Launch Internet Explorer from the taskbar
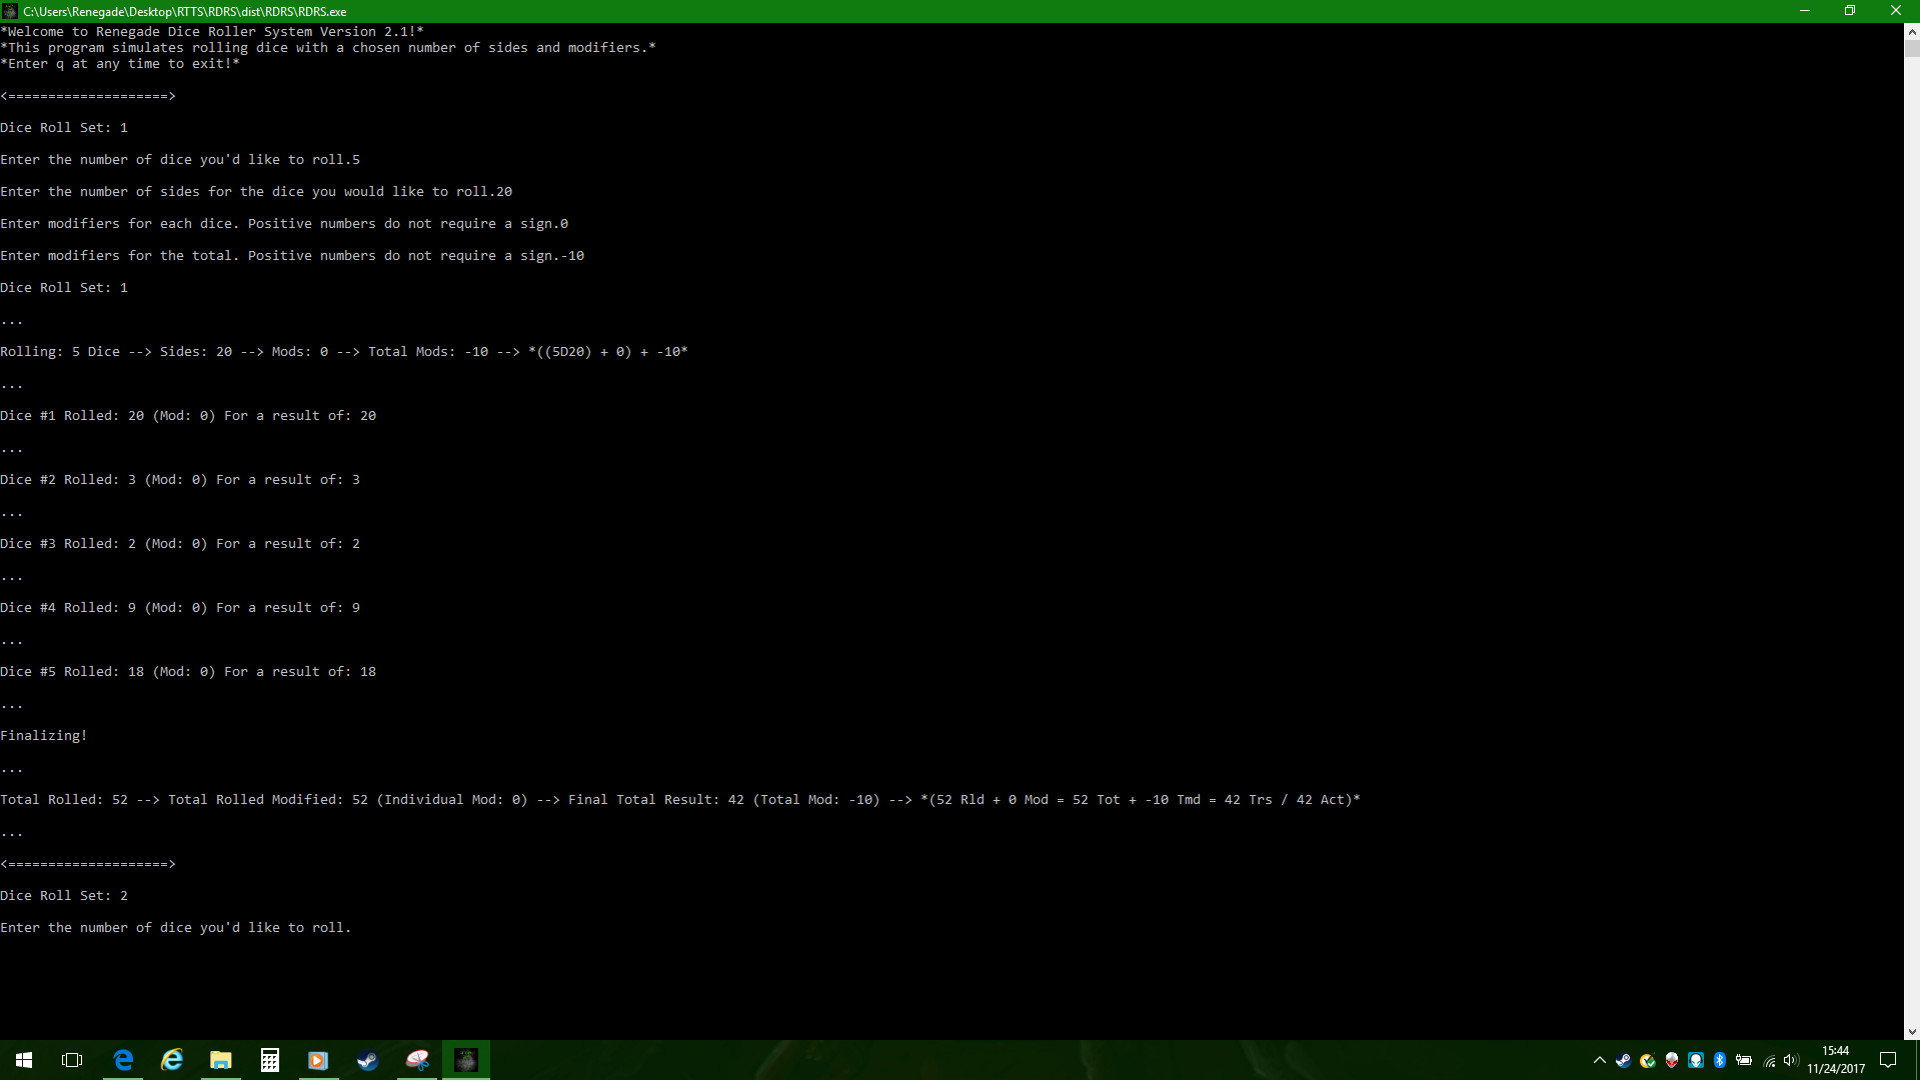This screenshot has height=1080, width=1920. click(171, 1060)
